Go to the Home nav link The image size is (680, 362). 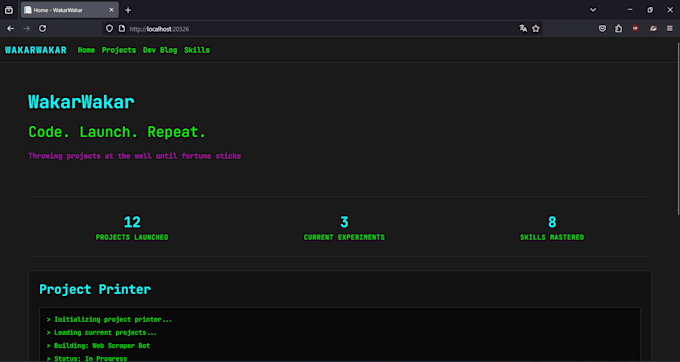click(86, 50)
